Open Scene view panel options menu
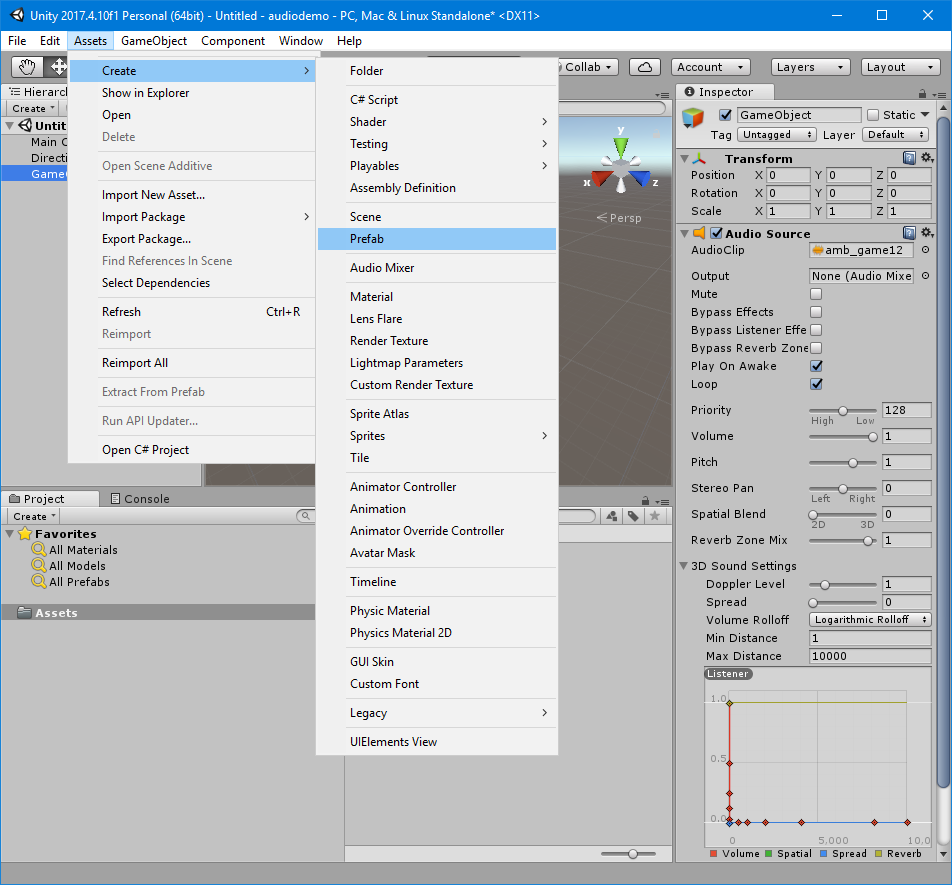 point(662,95)
